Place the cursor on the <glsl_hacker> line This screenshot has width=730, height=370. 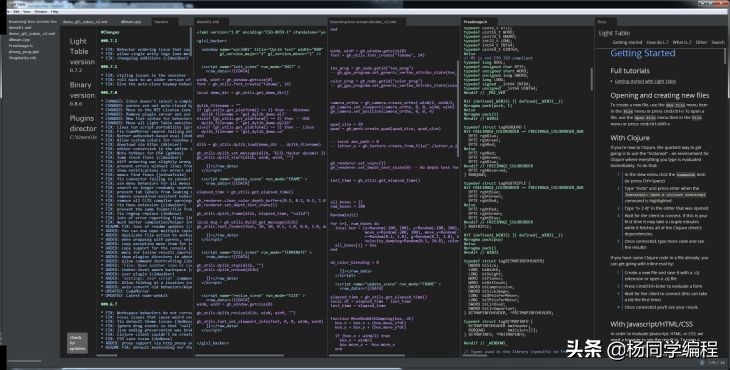coord(213,41)
